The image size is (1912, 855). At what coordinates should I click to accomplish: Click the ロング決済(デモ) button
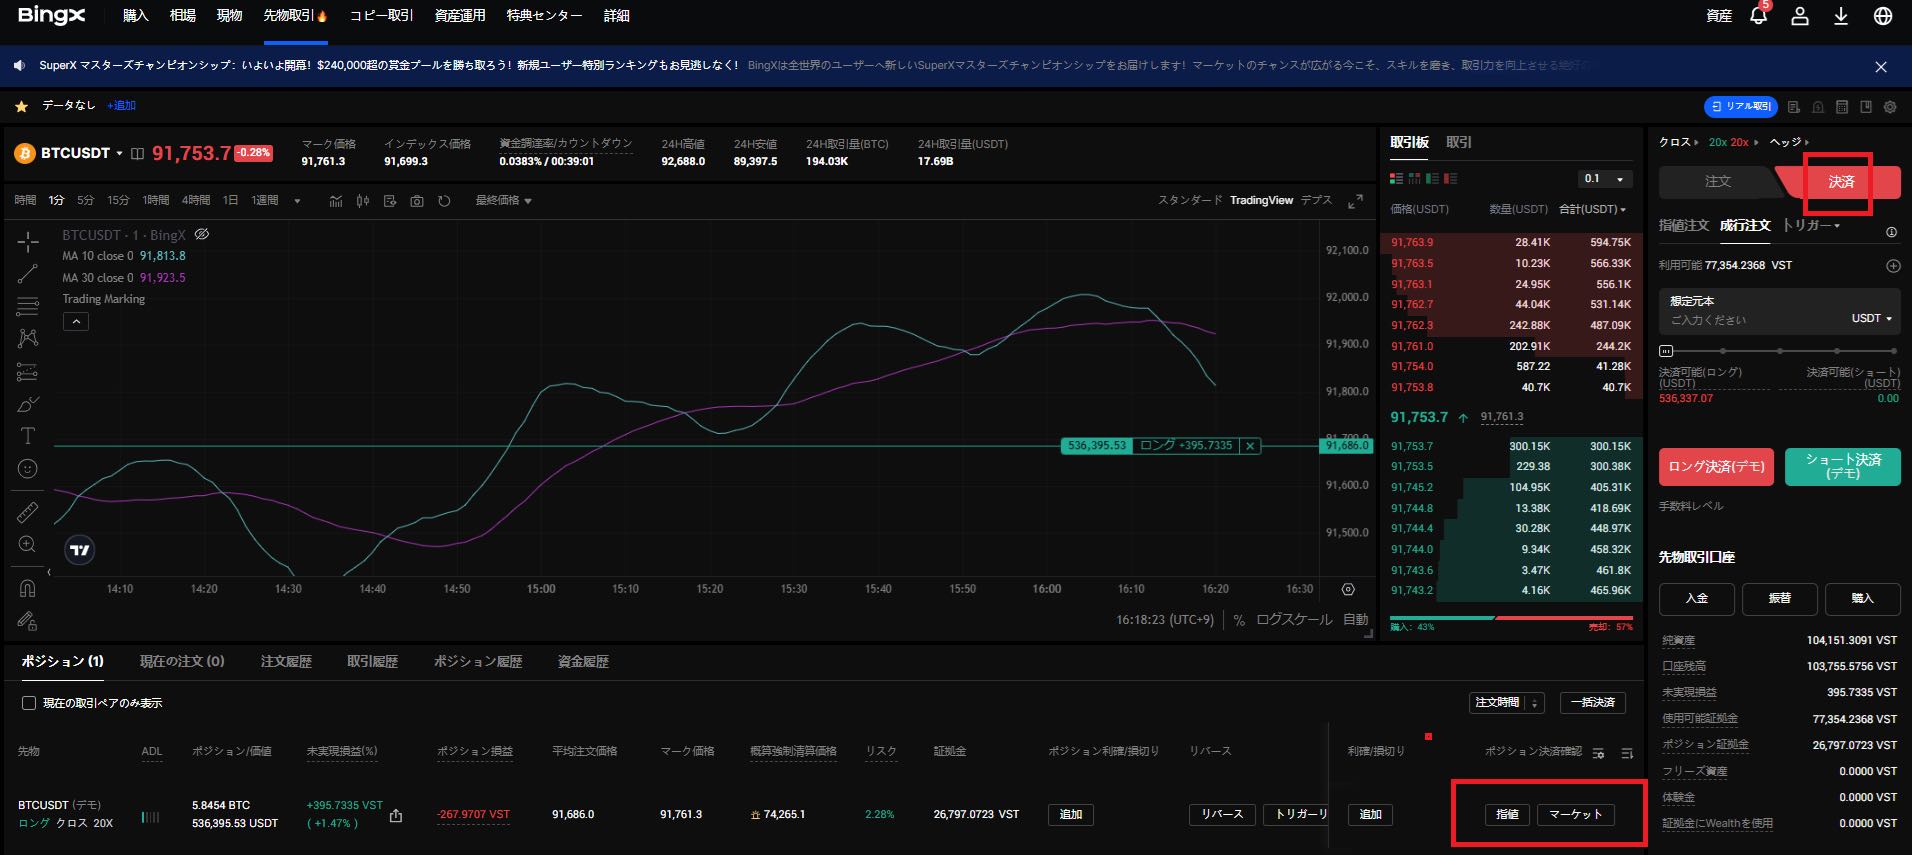[1716, 467]
